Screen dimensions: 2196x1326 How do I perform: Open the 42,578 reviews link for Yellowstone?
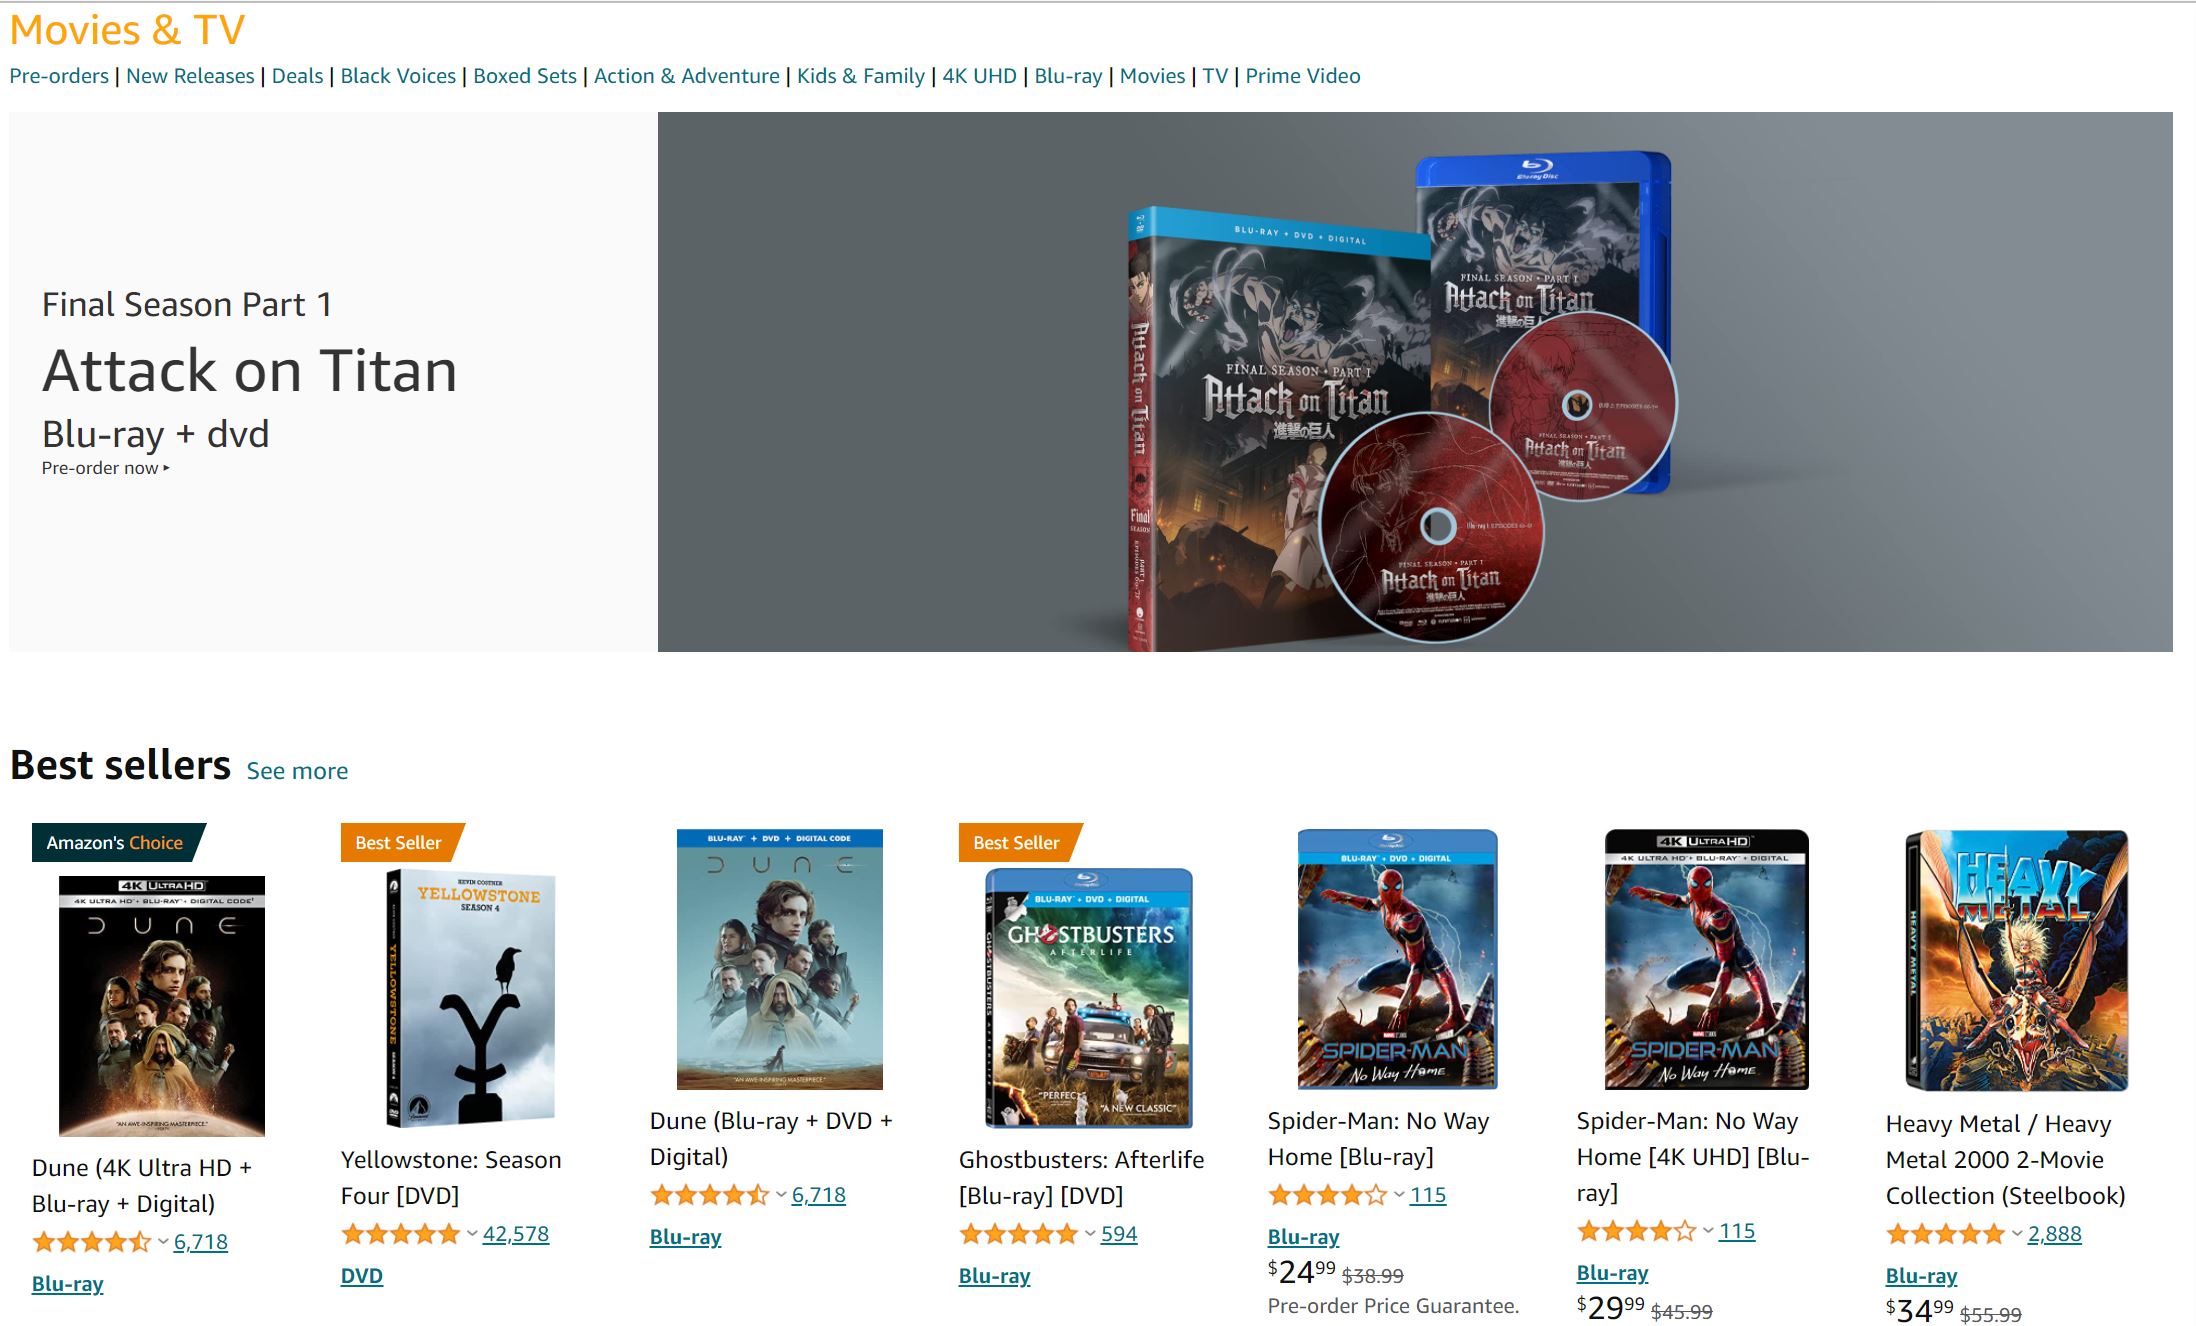516,1234
